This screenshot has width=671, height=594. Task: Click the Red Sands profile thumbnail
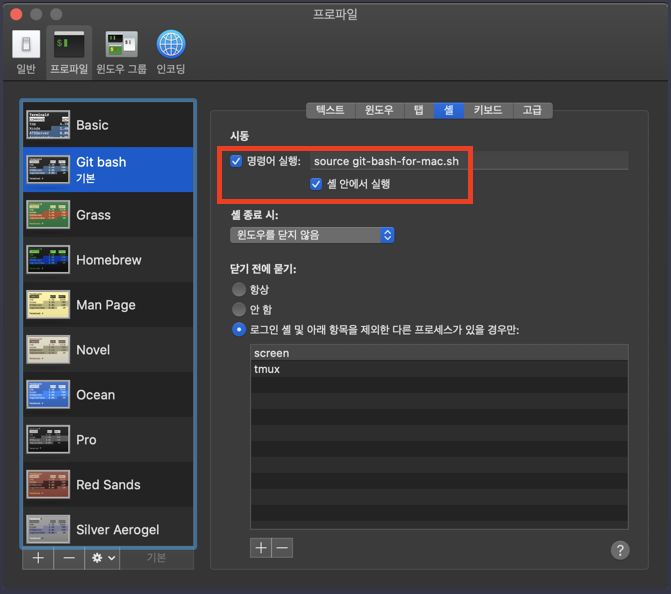pos(48,484)
